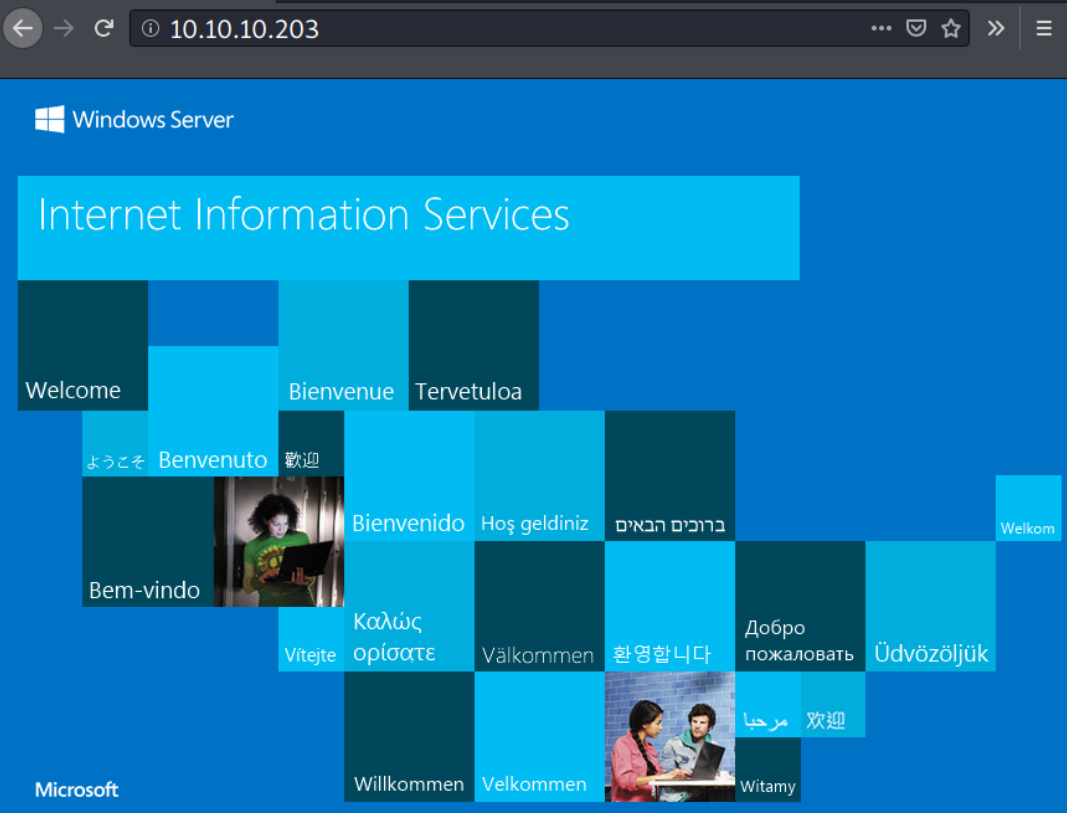Image resolution: width=1067 pixels, height=813 pixels.
Task: Click photo of two students at laptop
Action: (x=669, y=736)
